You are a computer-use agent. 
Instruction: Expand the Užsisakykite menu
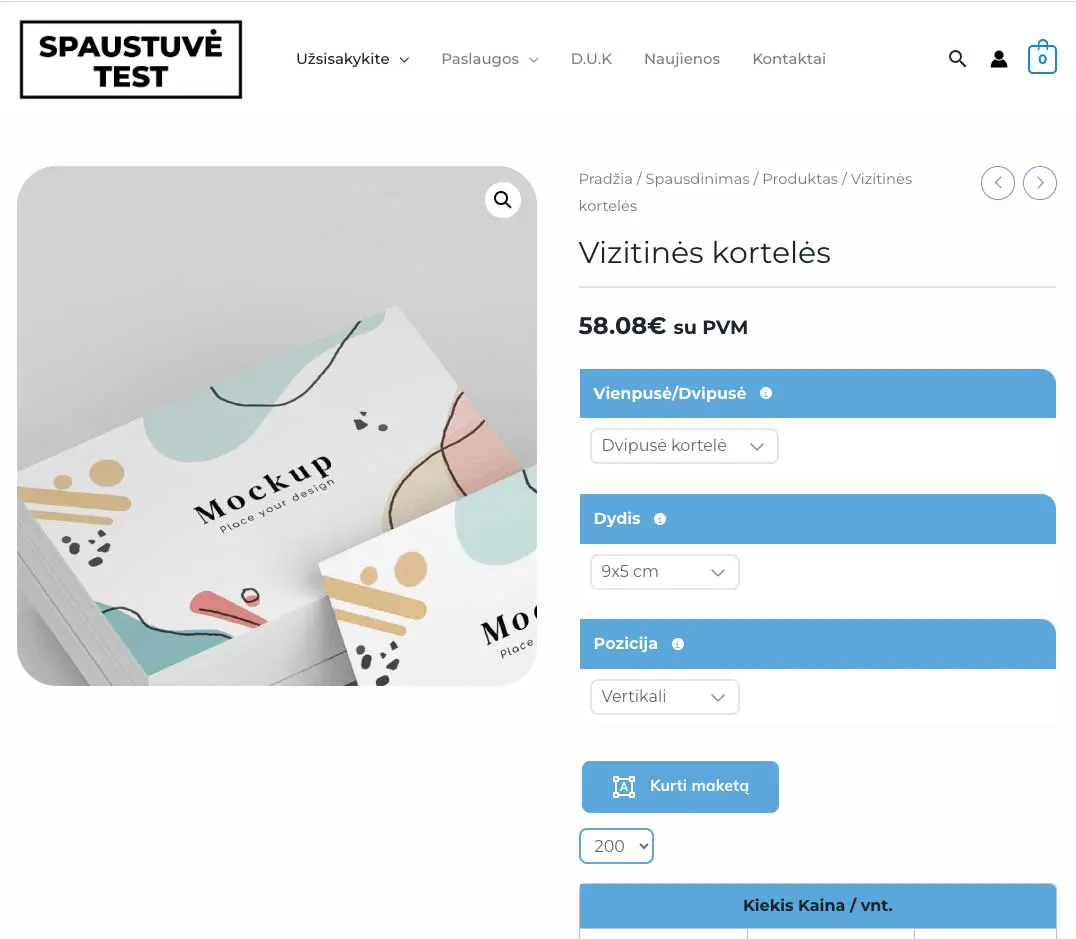[x=352, y=59]
